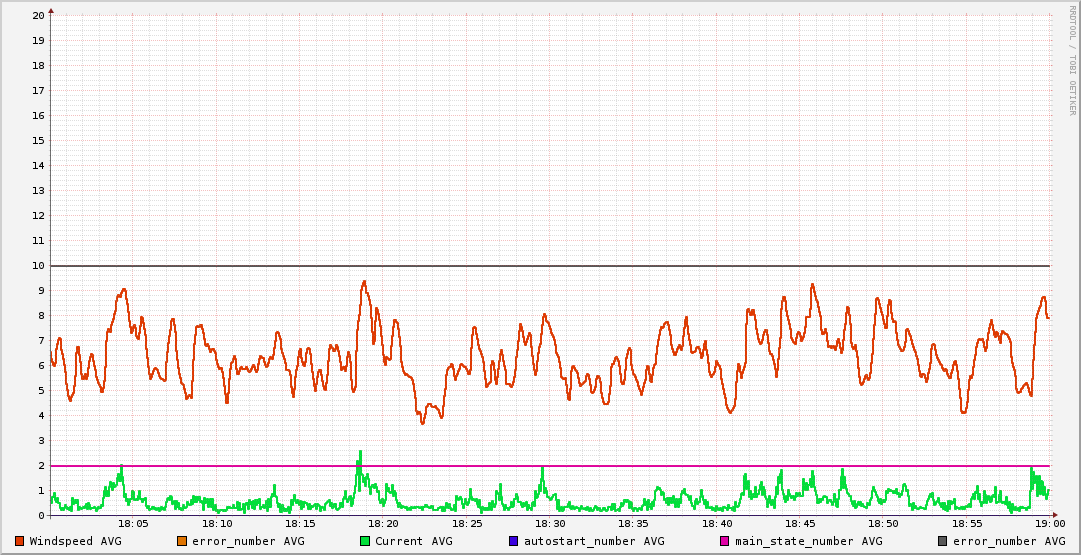This screenshot has height=555, width=1081.
Task: Click the blue autostart_number legend swatch
Action: coord(513,541)
